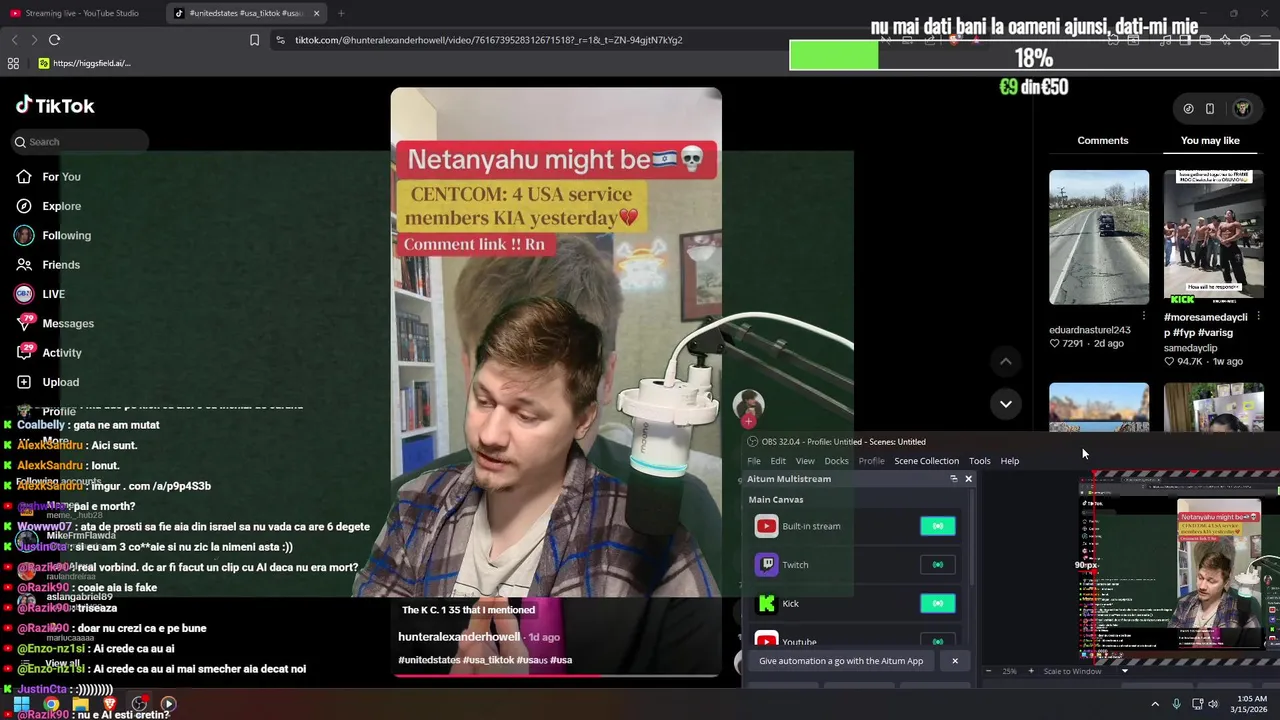
Task: Open OBS Docks menu
Action: pyautogui.click(x=836, y=461)
